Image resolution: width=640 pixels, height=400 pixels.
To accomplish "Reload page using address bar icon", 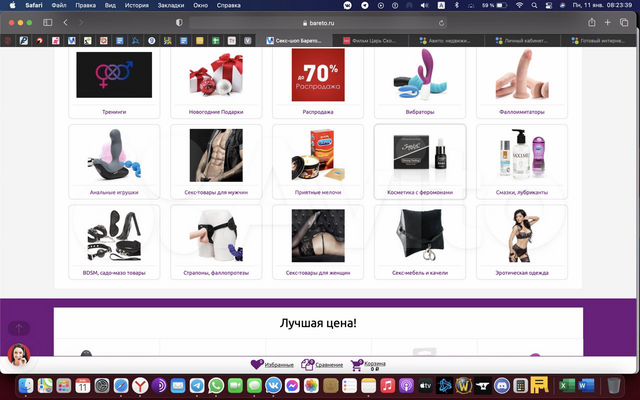I will tap(442, 22).
